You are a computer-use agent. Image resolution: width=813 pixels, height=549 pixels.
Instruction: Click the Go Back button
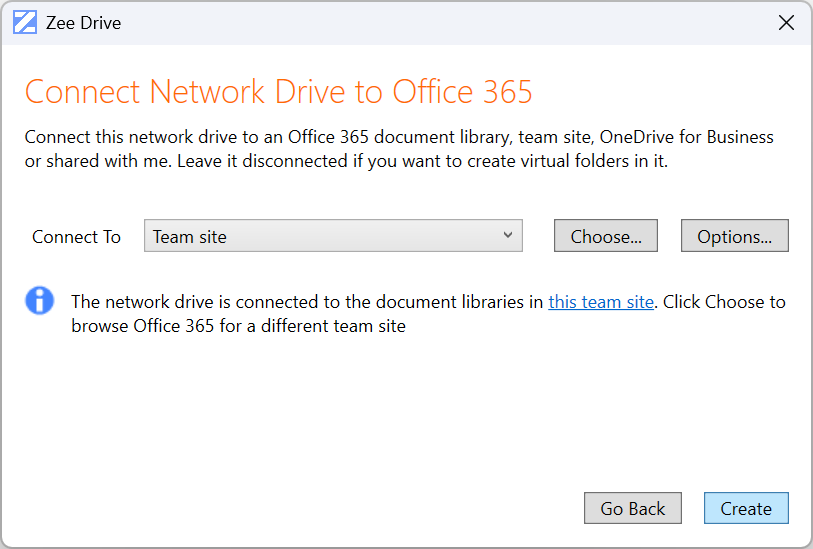tap(632, 508)
